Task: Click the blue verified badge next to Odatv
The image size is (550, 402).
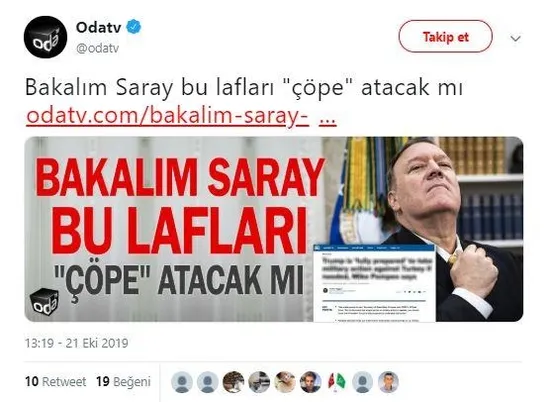Action: tap(134, 27)
